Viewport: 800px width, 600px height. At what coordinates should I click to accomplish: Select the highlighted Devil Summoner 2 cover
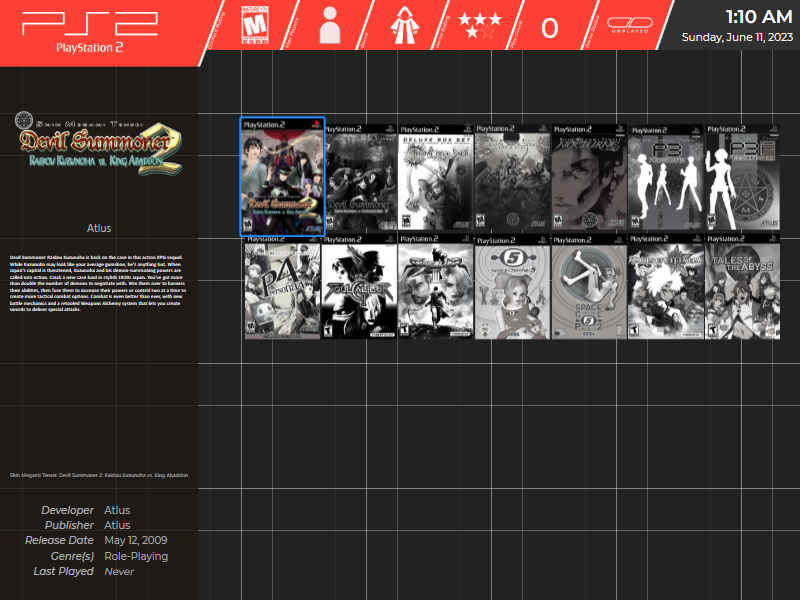point(282,177)
